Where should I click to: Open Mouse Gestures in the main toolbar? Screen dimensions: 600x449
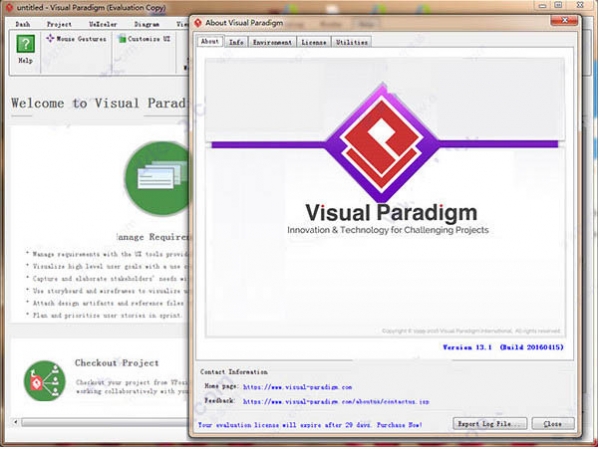point(76,39)
